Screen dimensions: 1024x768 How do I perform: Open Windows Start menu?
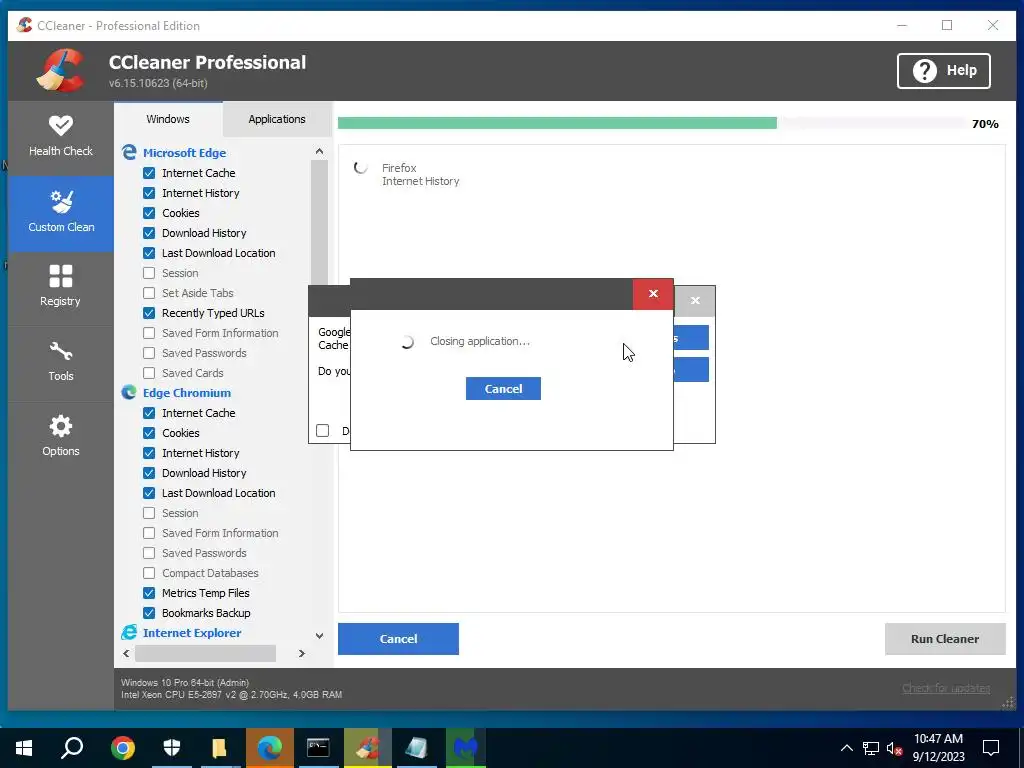pyautogui.click(x=24, y=748)
